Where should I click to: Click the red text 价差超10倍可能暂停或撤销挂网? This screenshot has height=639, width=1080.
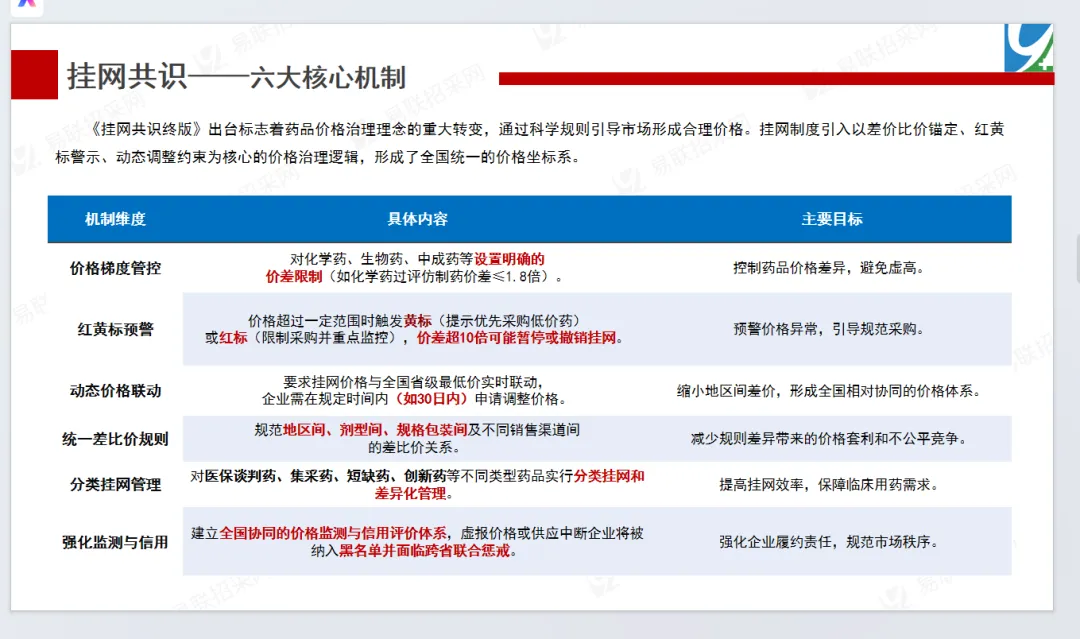coord(517,337)
